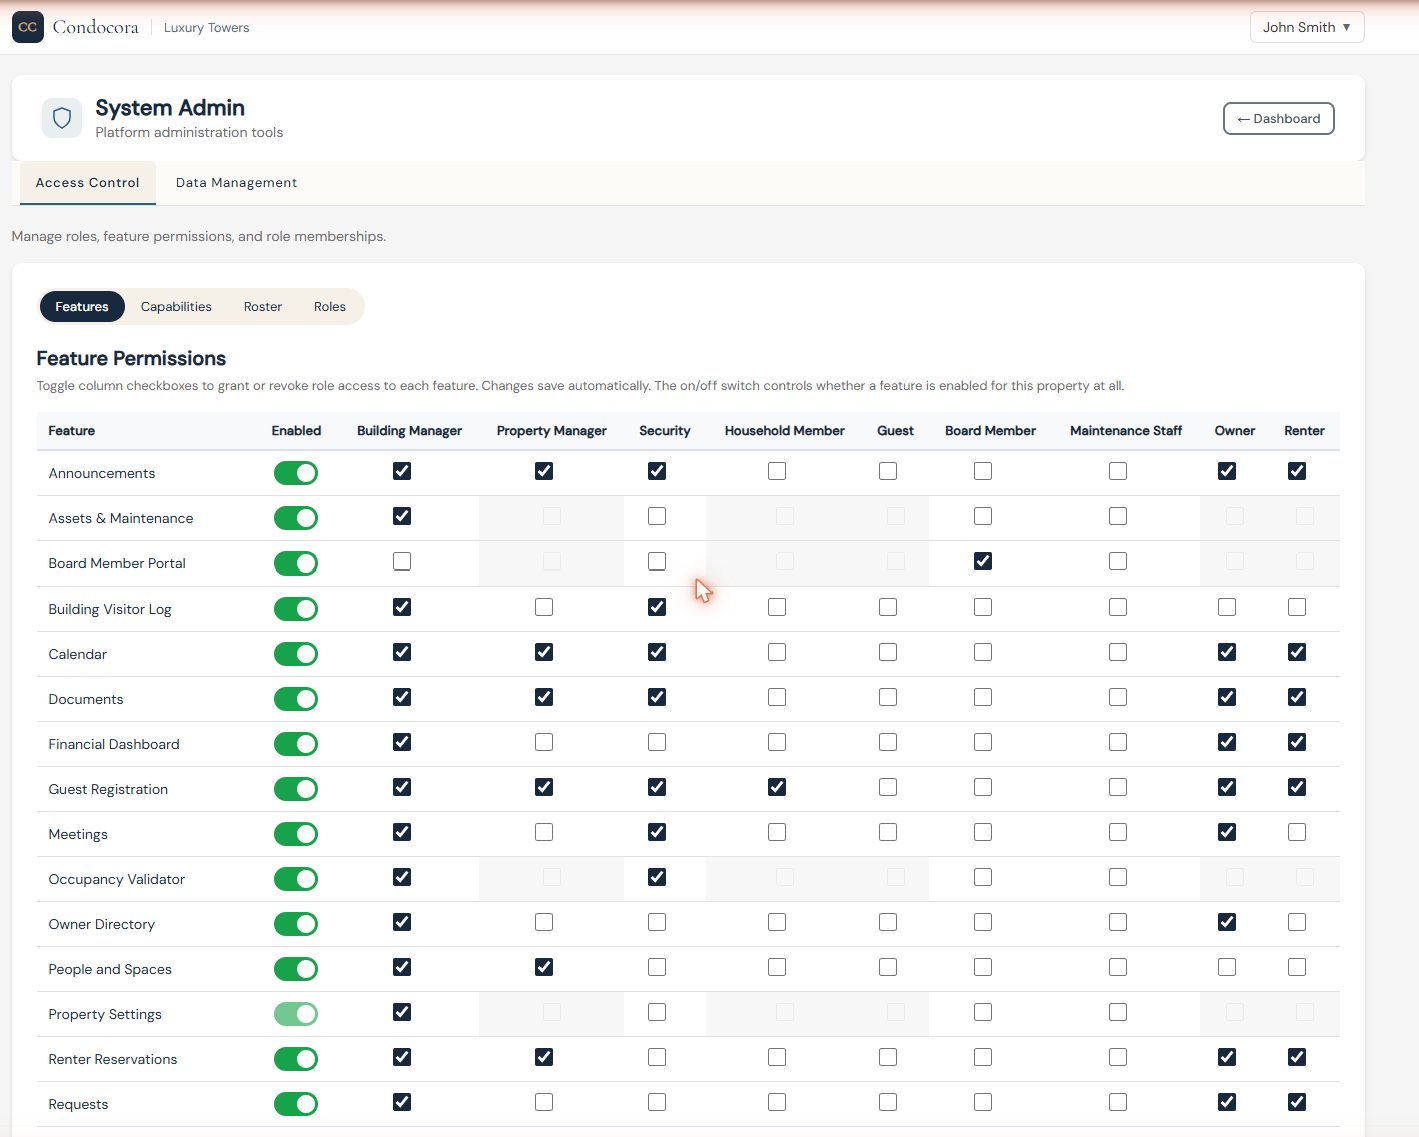Screen dimensions: 1419x1137
Task: Uncheck Security for Occupancy Validator
Action: (657, 877)
